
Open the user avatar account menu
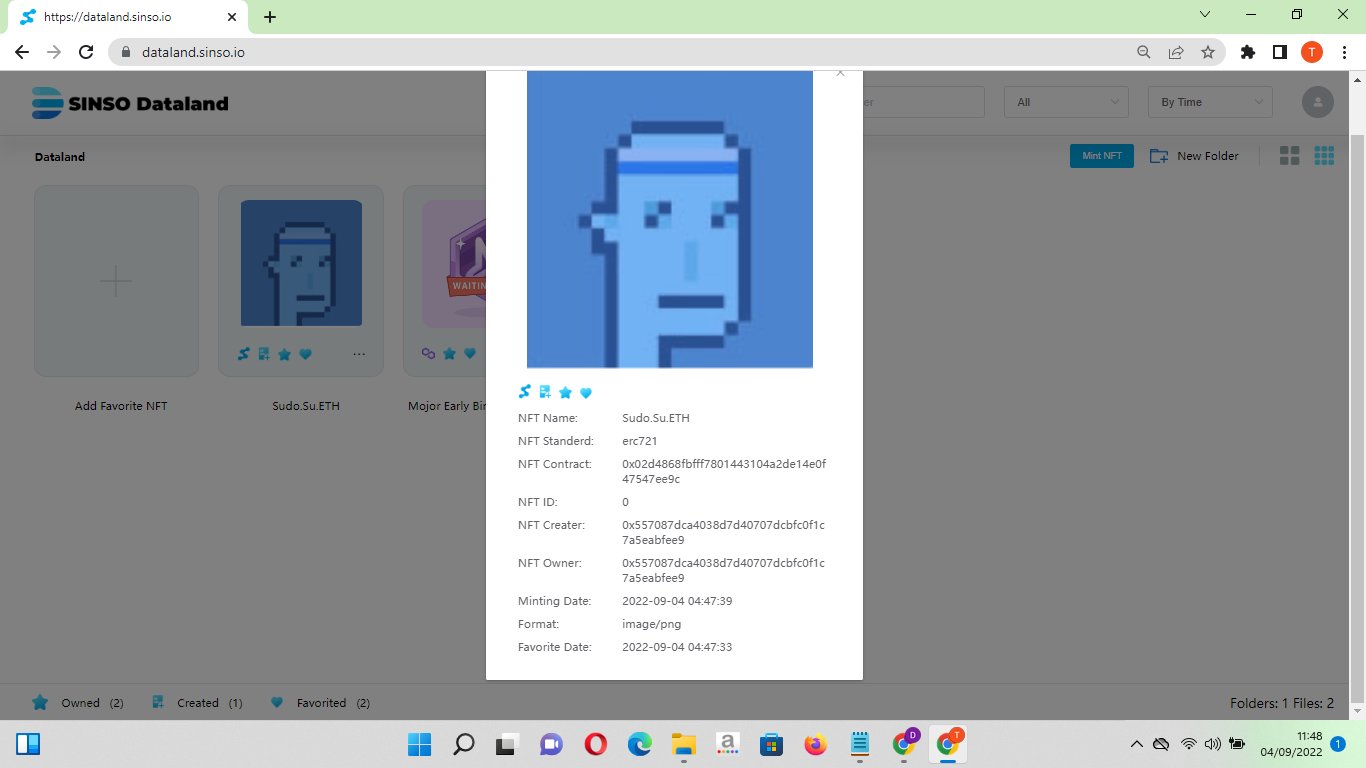pos(1318,102)
